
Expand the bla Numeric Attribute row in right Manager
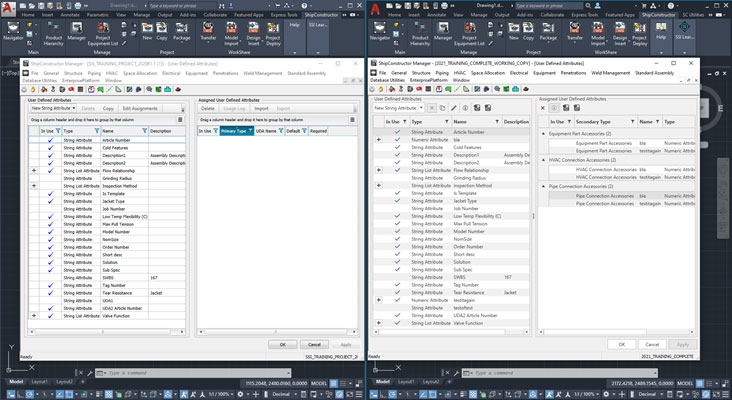[x=379, y=140]
